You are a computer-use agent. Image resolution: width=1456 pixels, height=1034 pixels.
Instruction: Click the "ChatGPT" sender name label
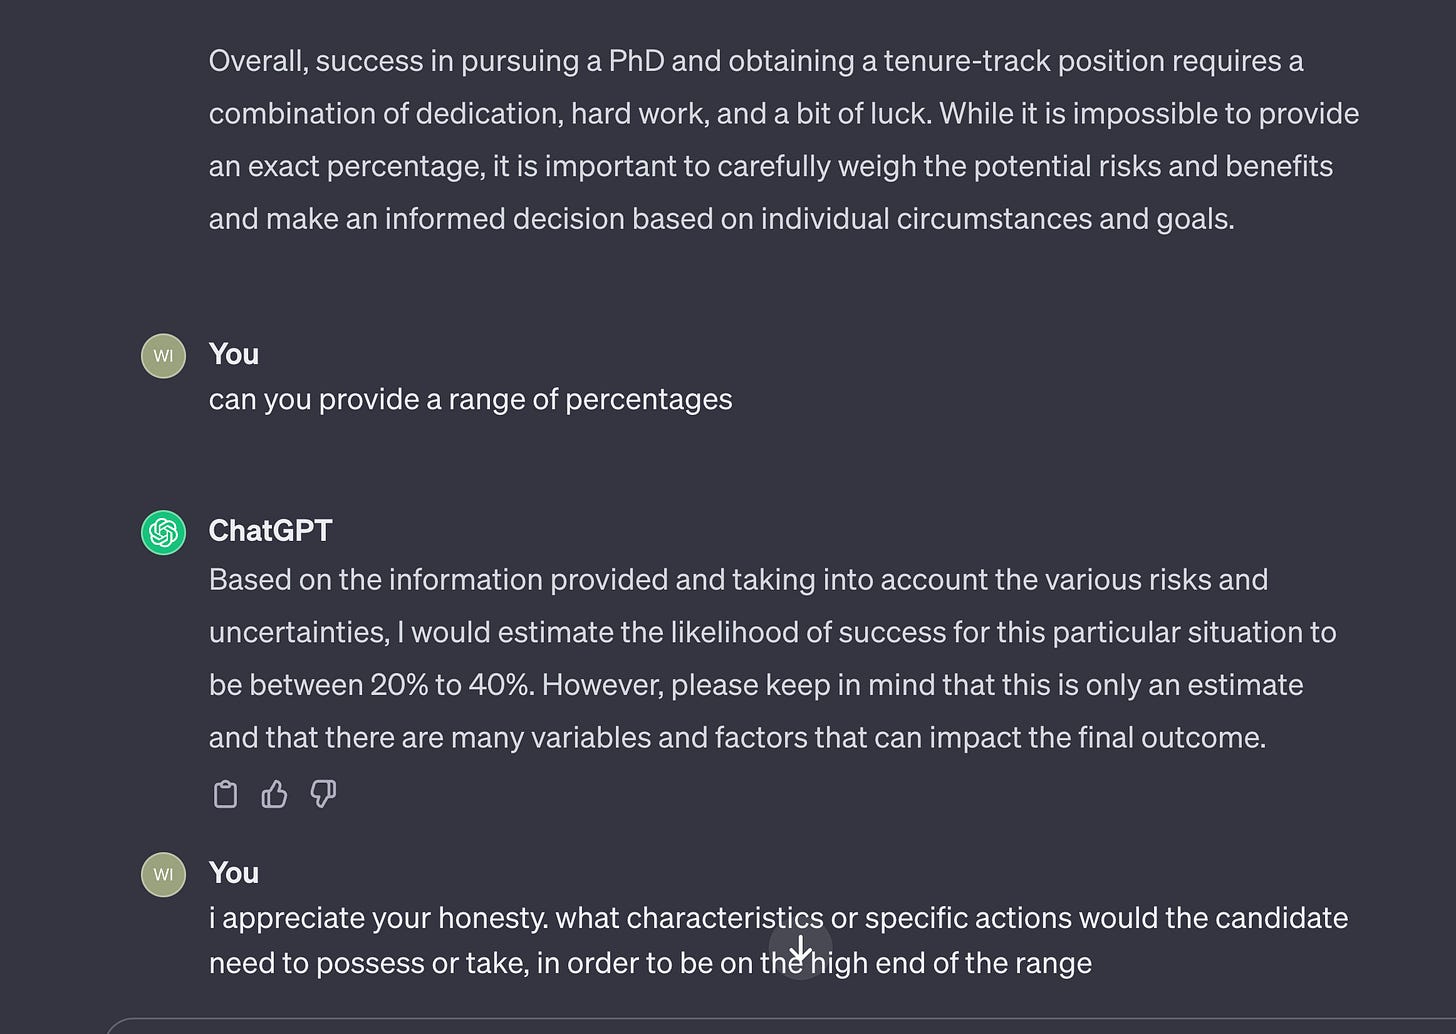pos(270,530)
